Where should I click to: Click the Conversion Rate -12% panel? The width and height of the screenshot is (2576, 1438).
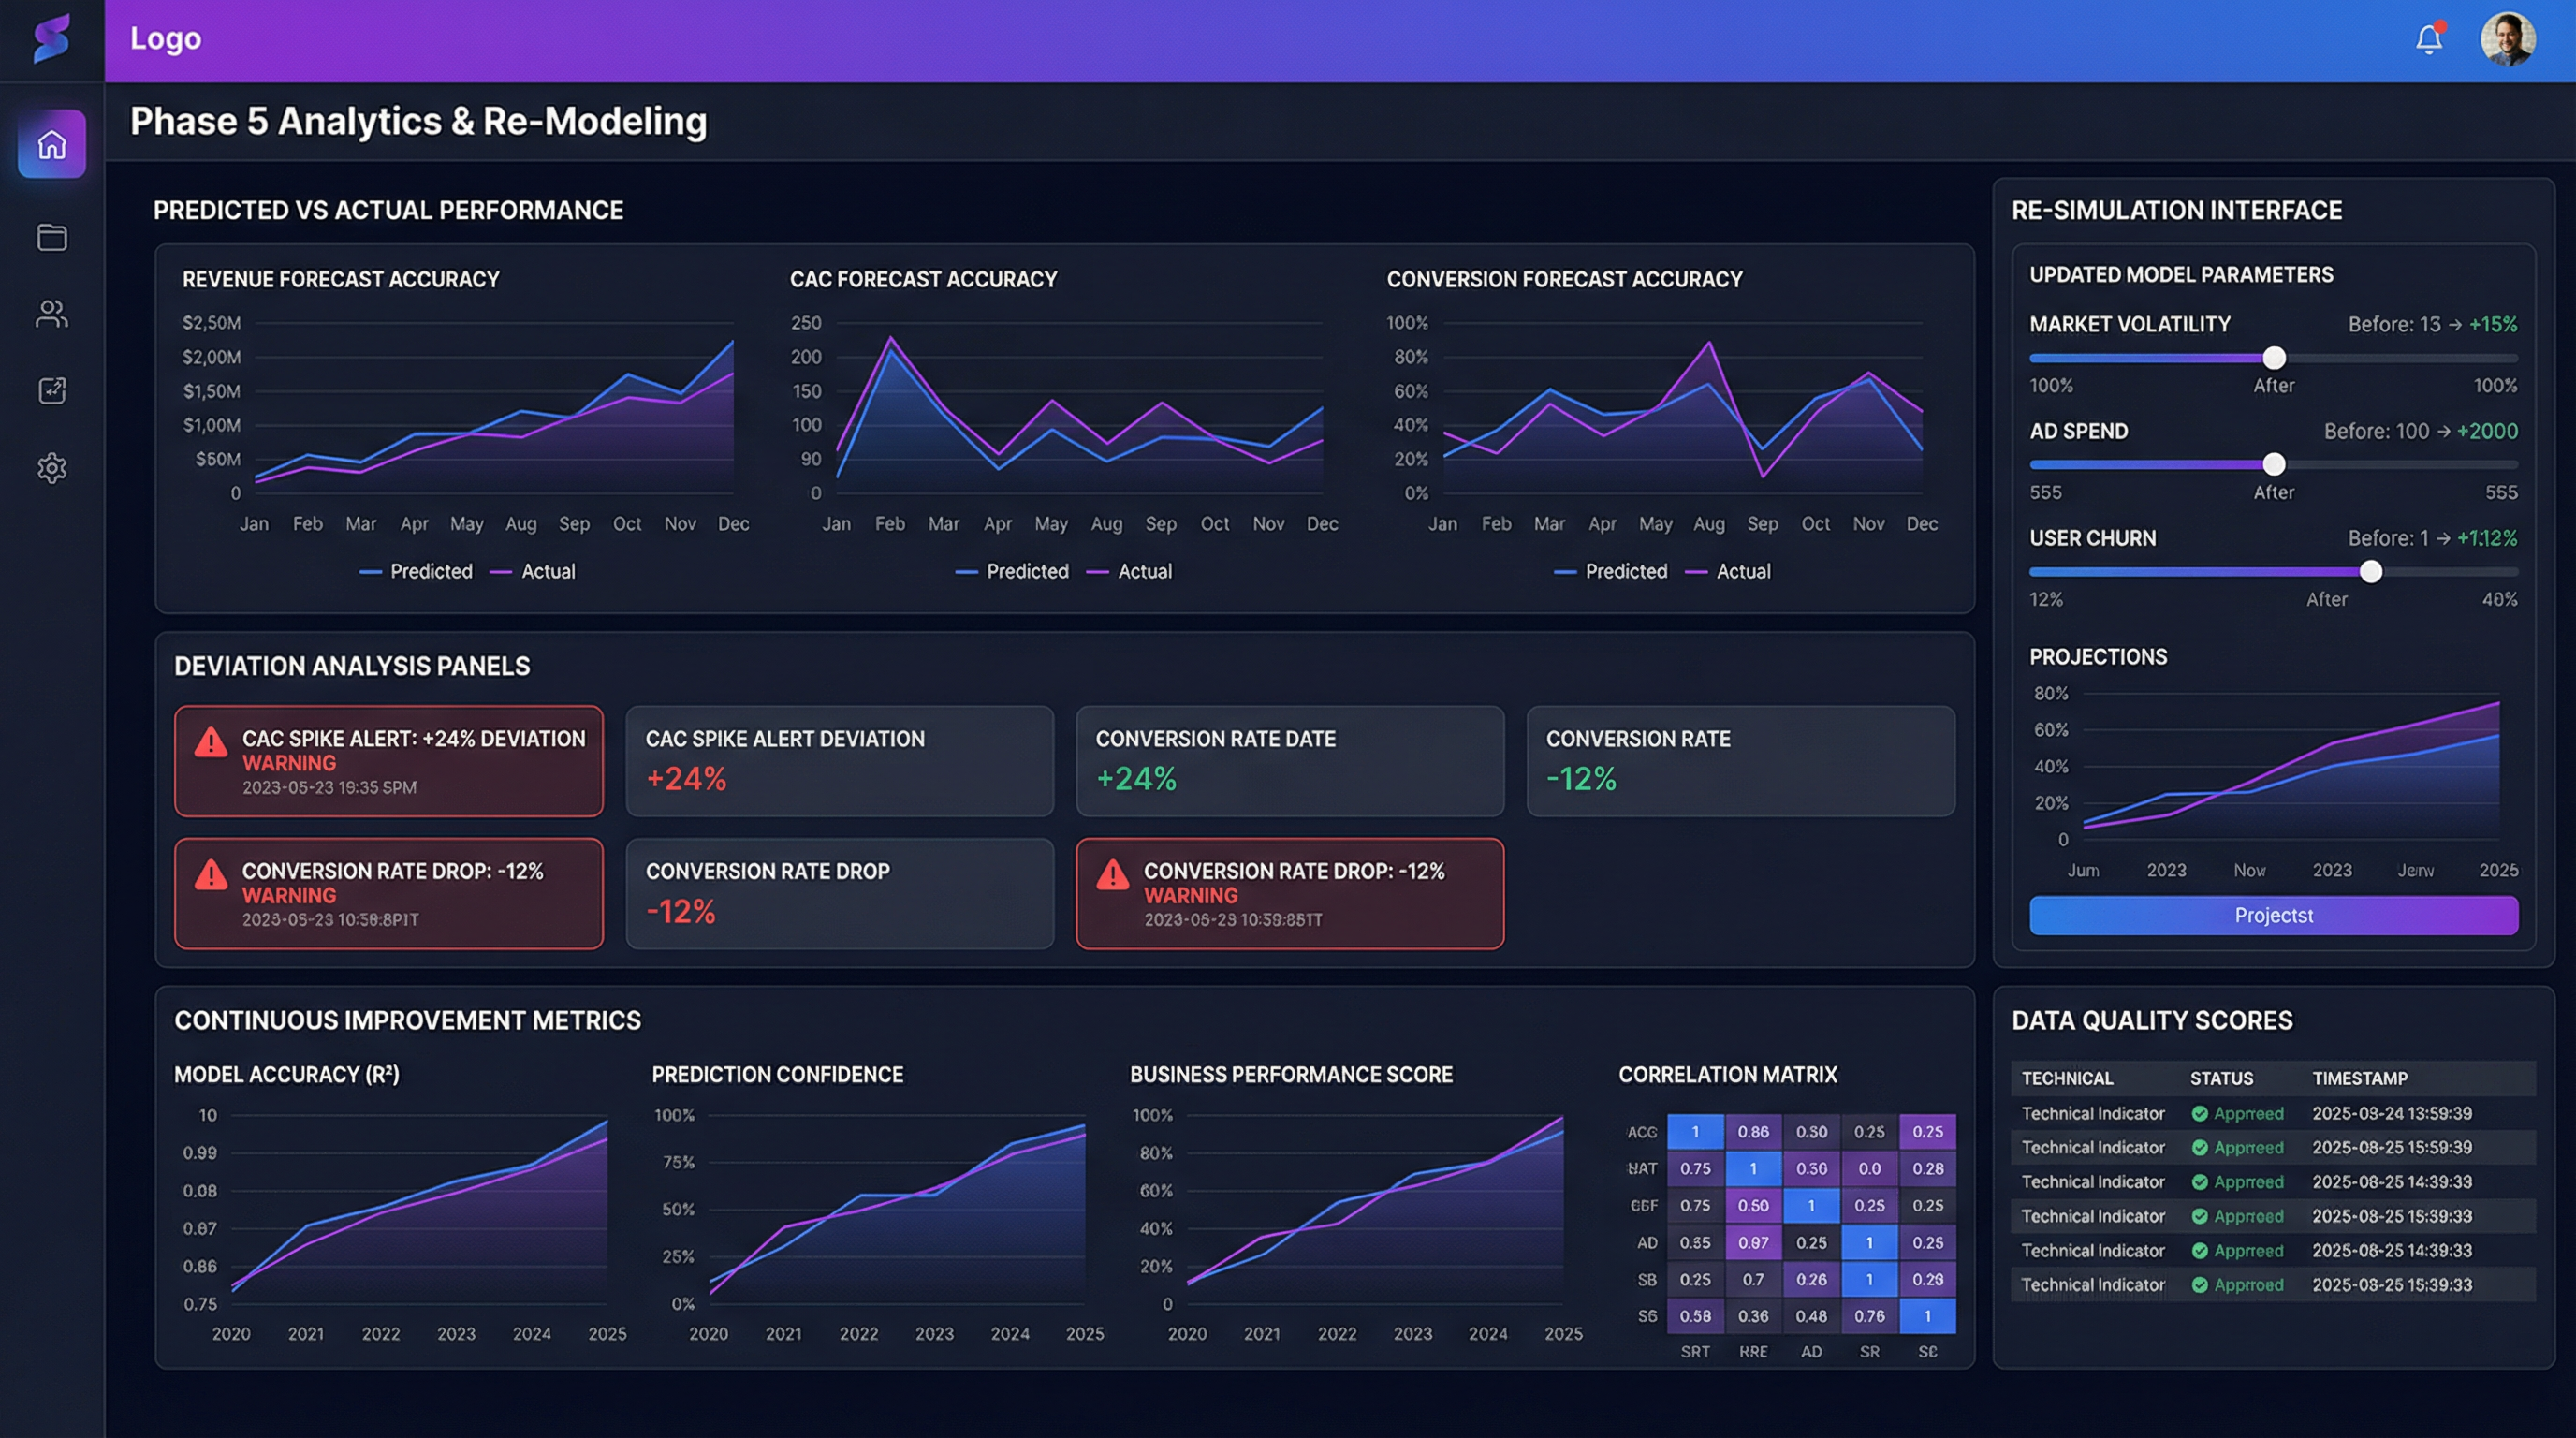(1739, 761)
